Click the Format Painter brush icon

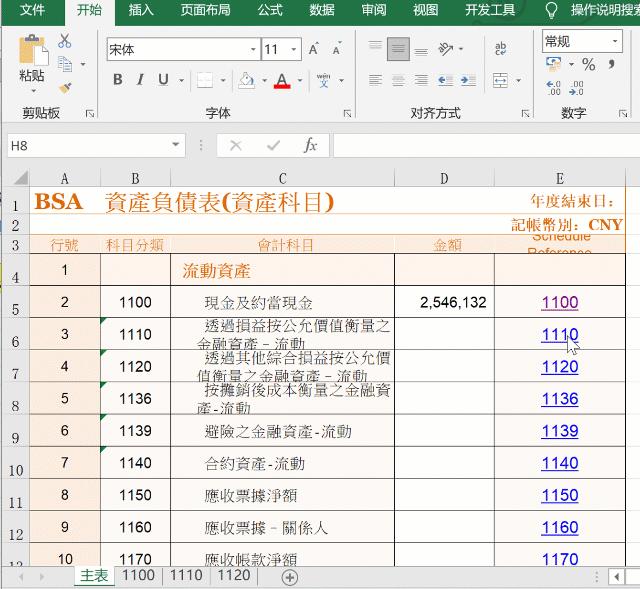coord(65,87)
